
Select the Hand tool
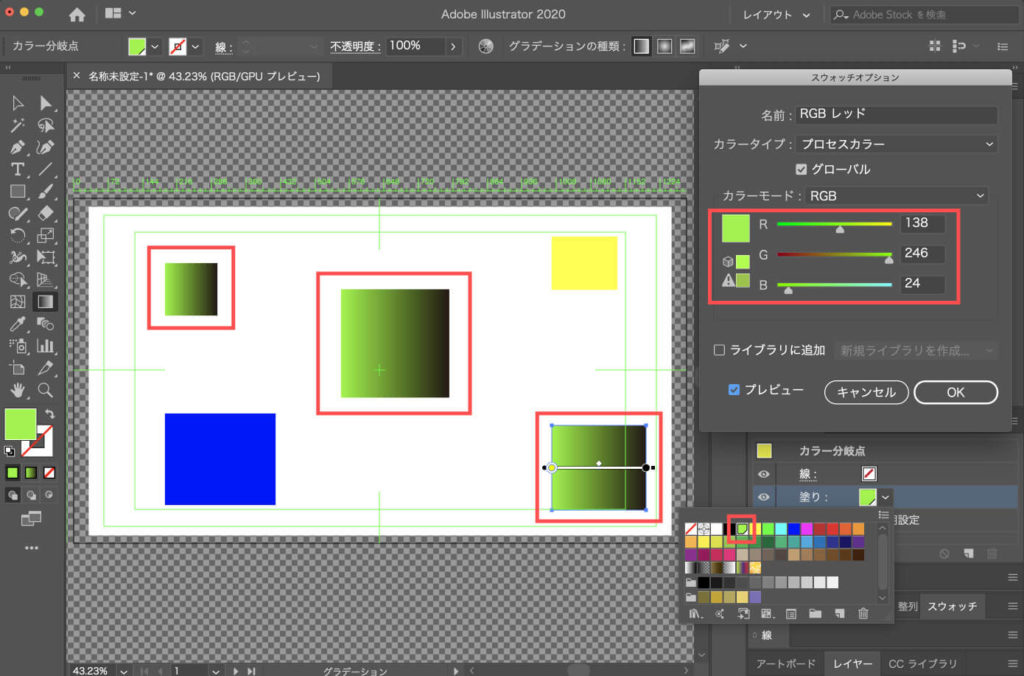point(18,391)
